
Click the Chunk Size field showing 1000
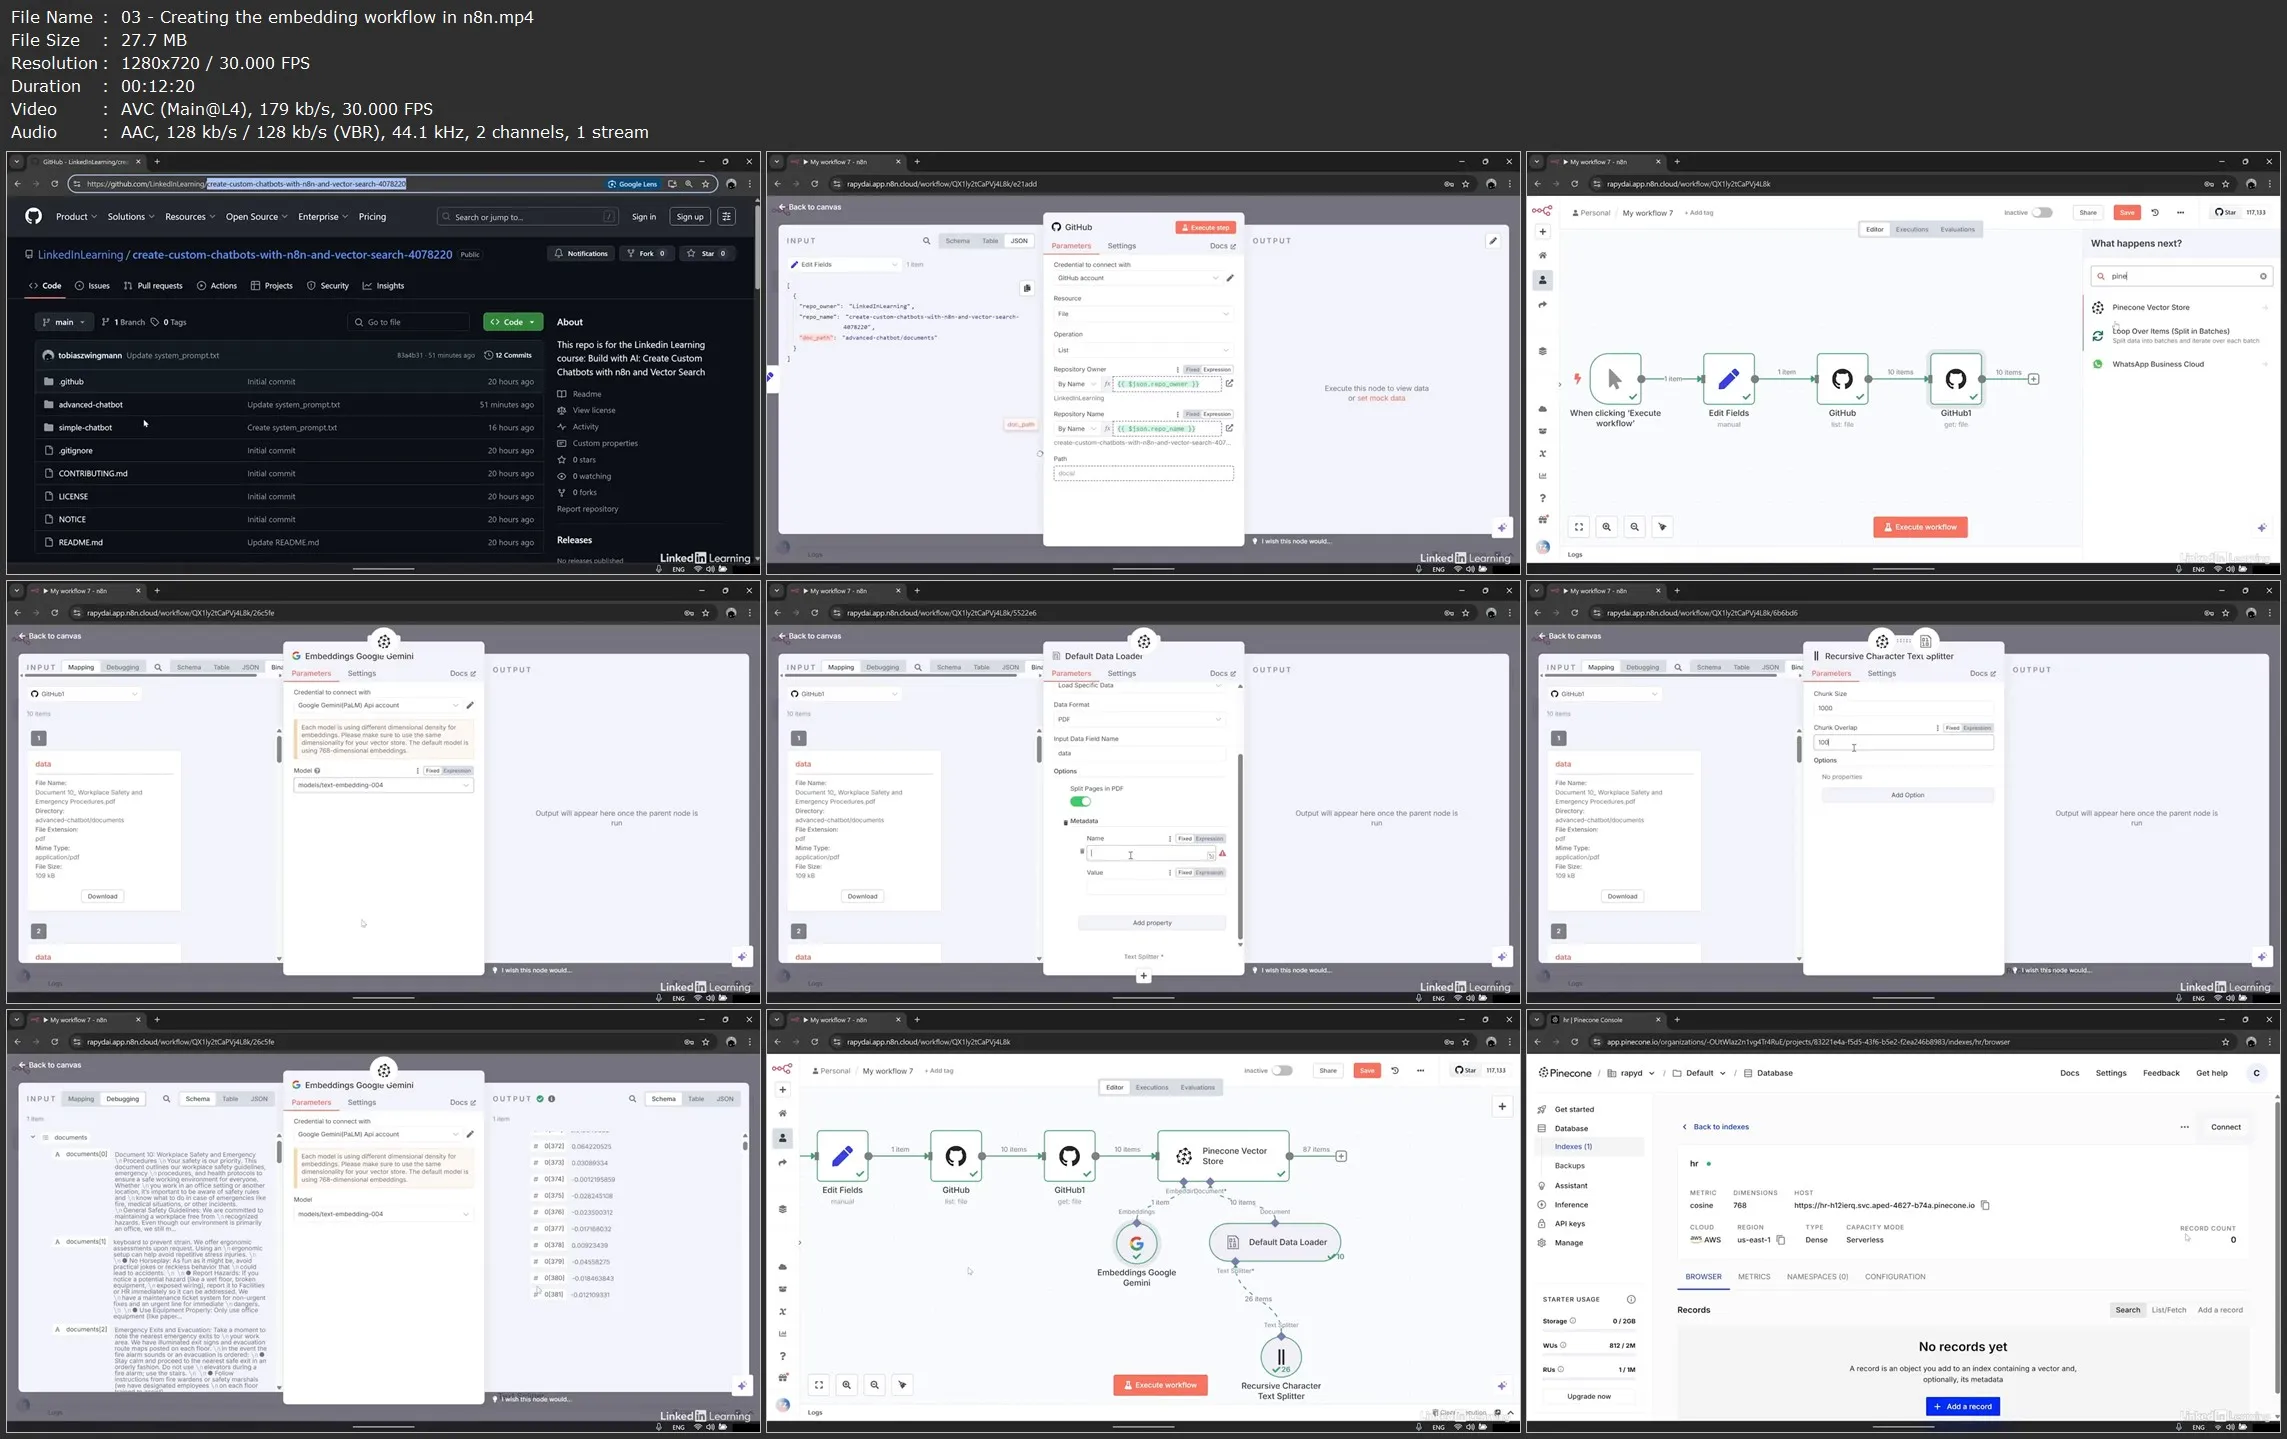(1903, 708)
